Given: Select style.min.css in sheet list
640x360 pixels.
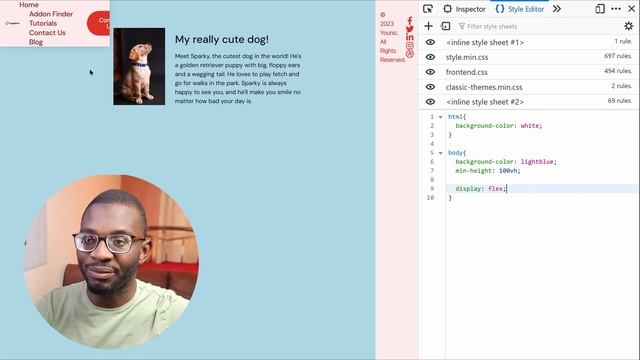Looking at the screenshot, I should pyautogui.click(x=467, y=57).
